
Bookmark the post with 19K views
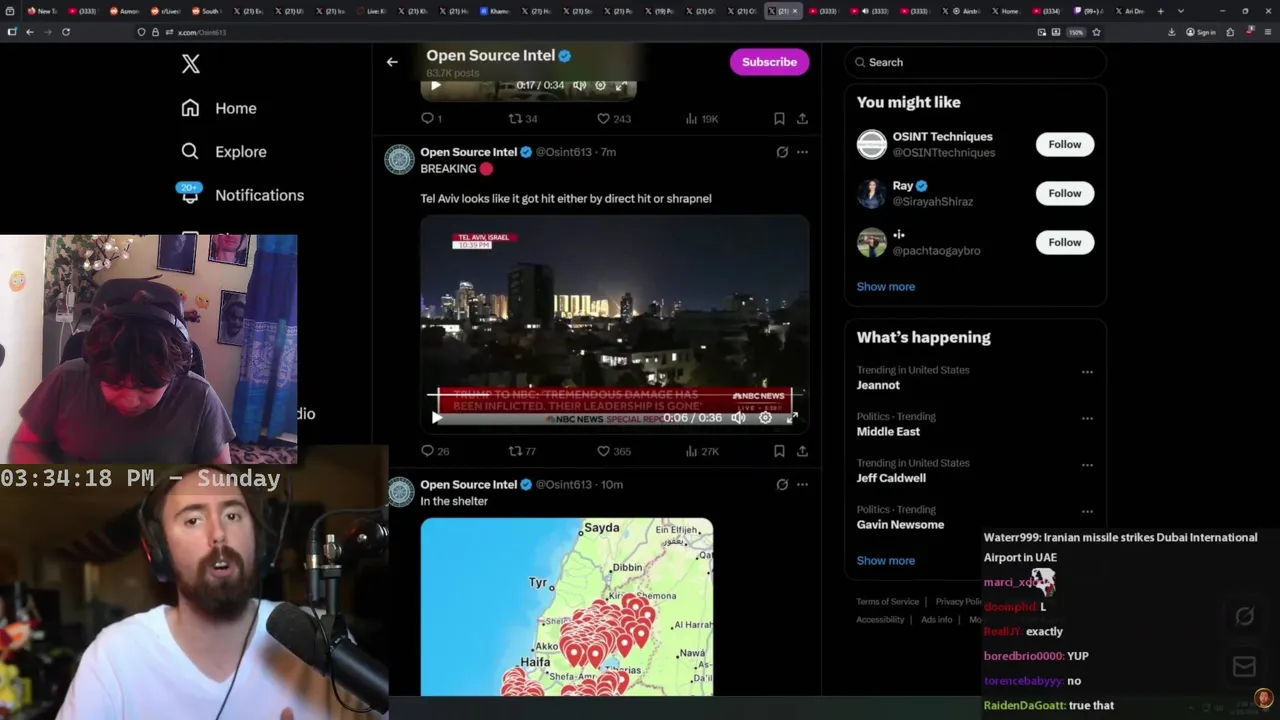point(779,118)
